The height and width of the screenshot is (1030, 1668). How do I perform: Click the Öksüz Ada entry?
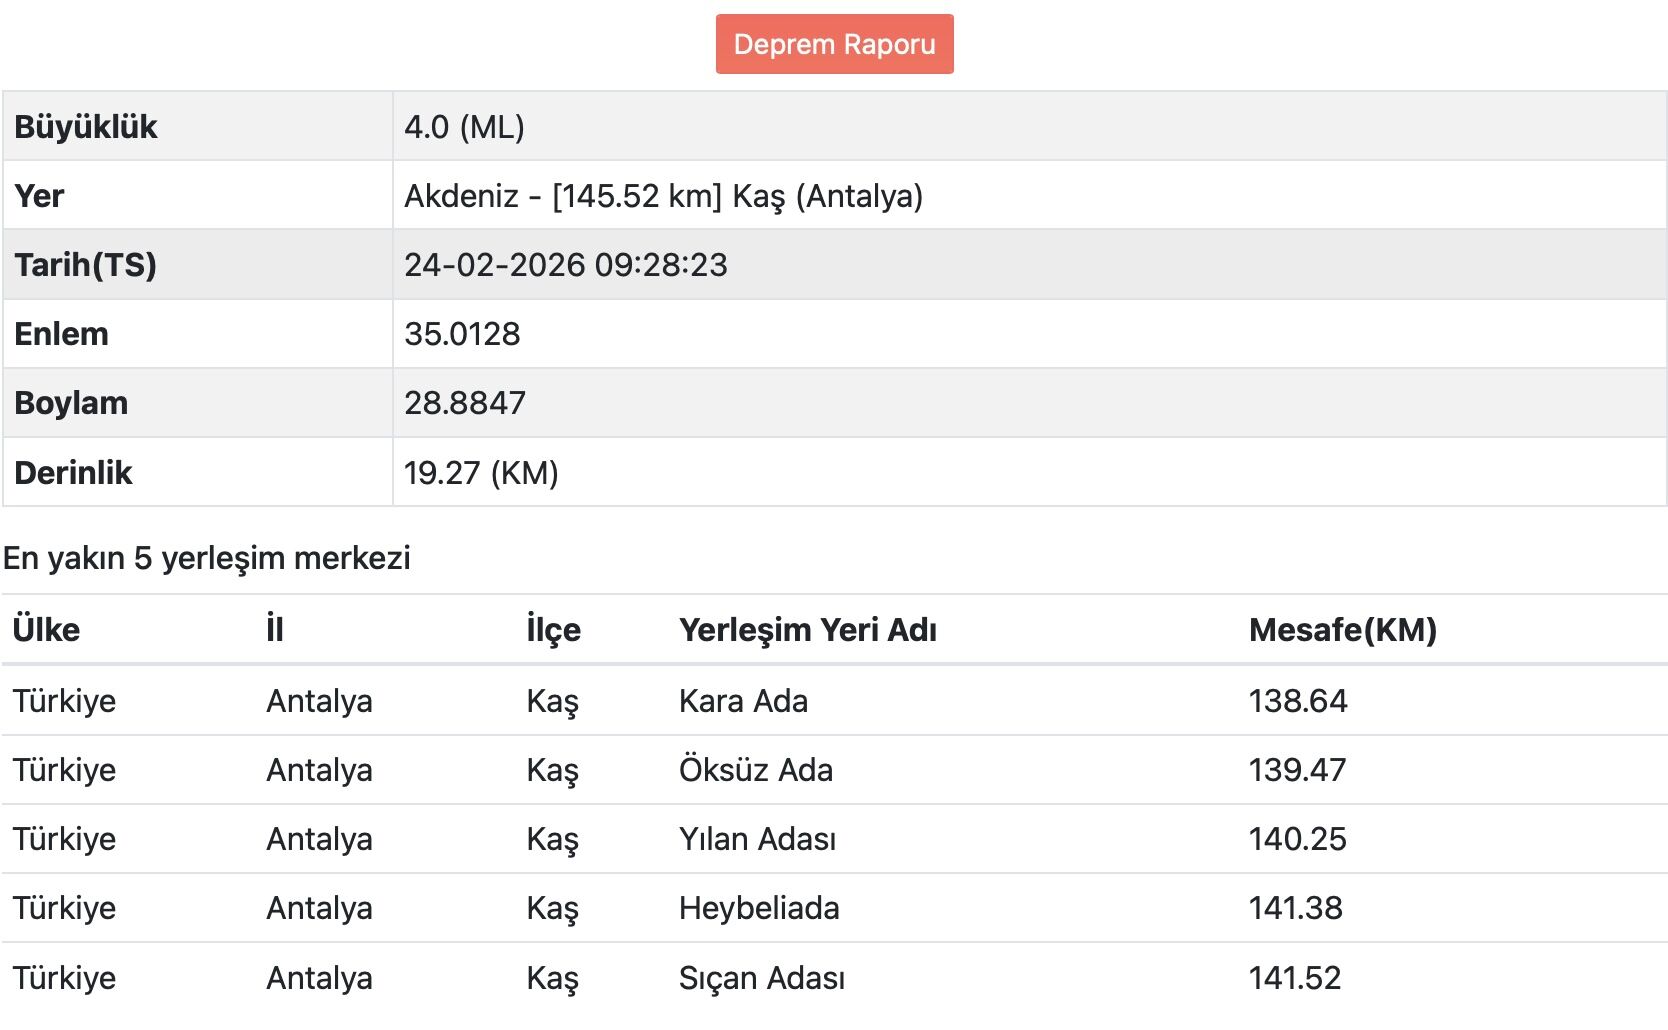[x=754, y=770]
